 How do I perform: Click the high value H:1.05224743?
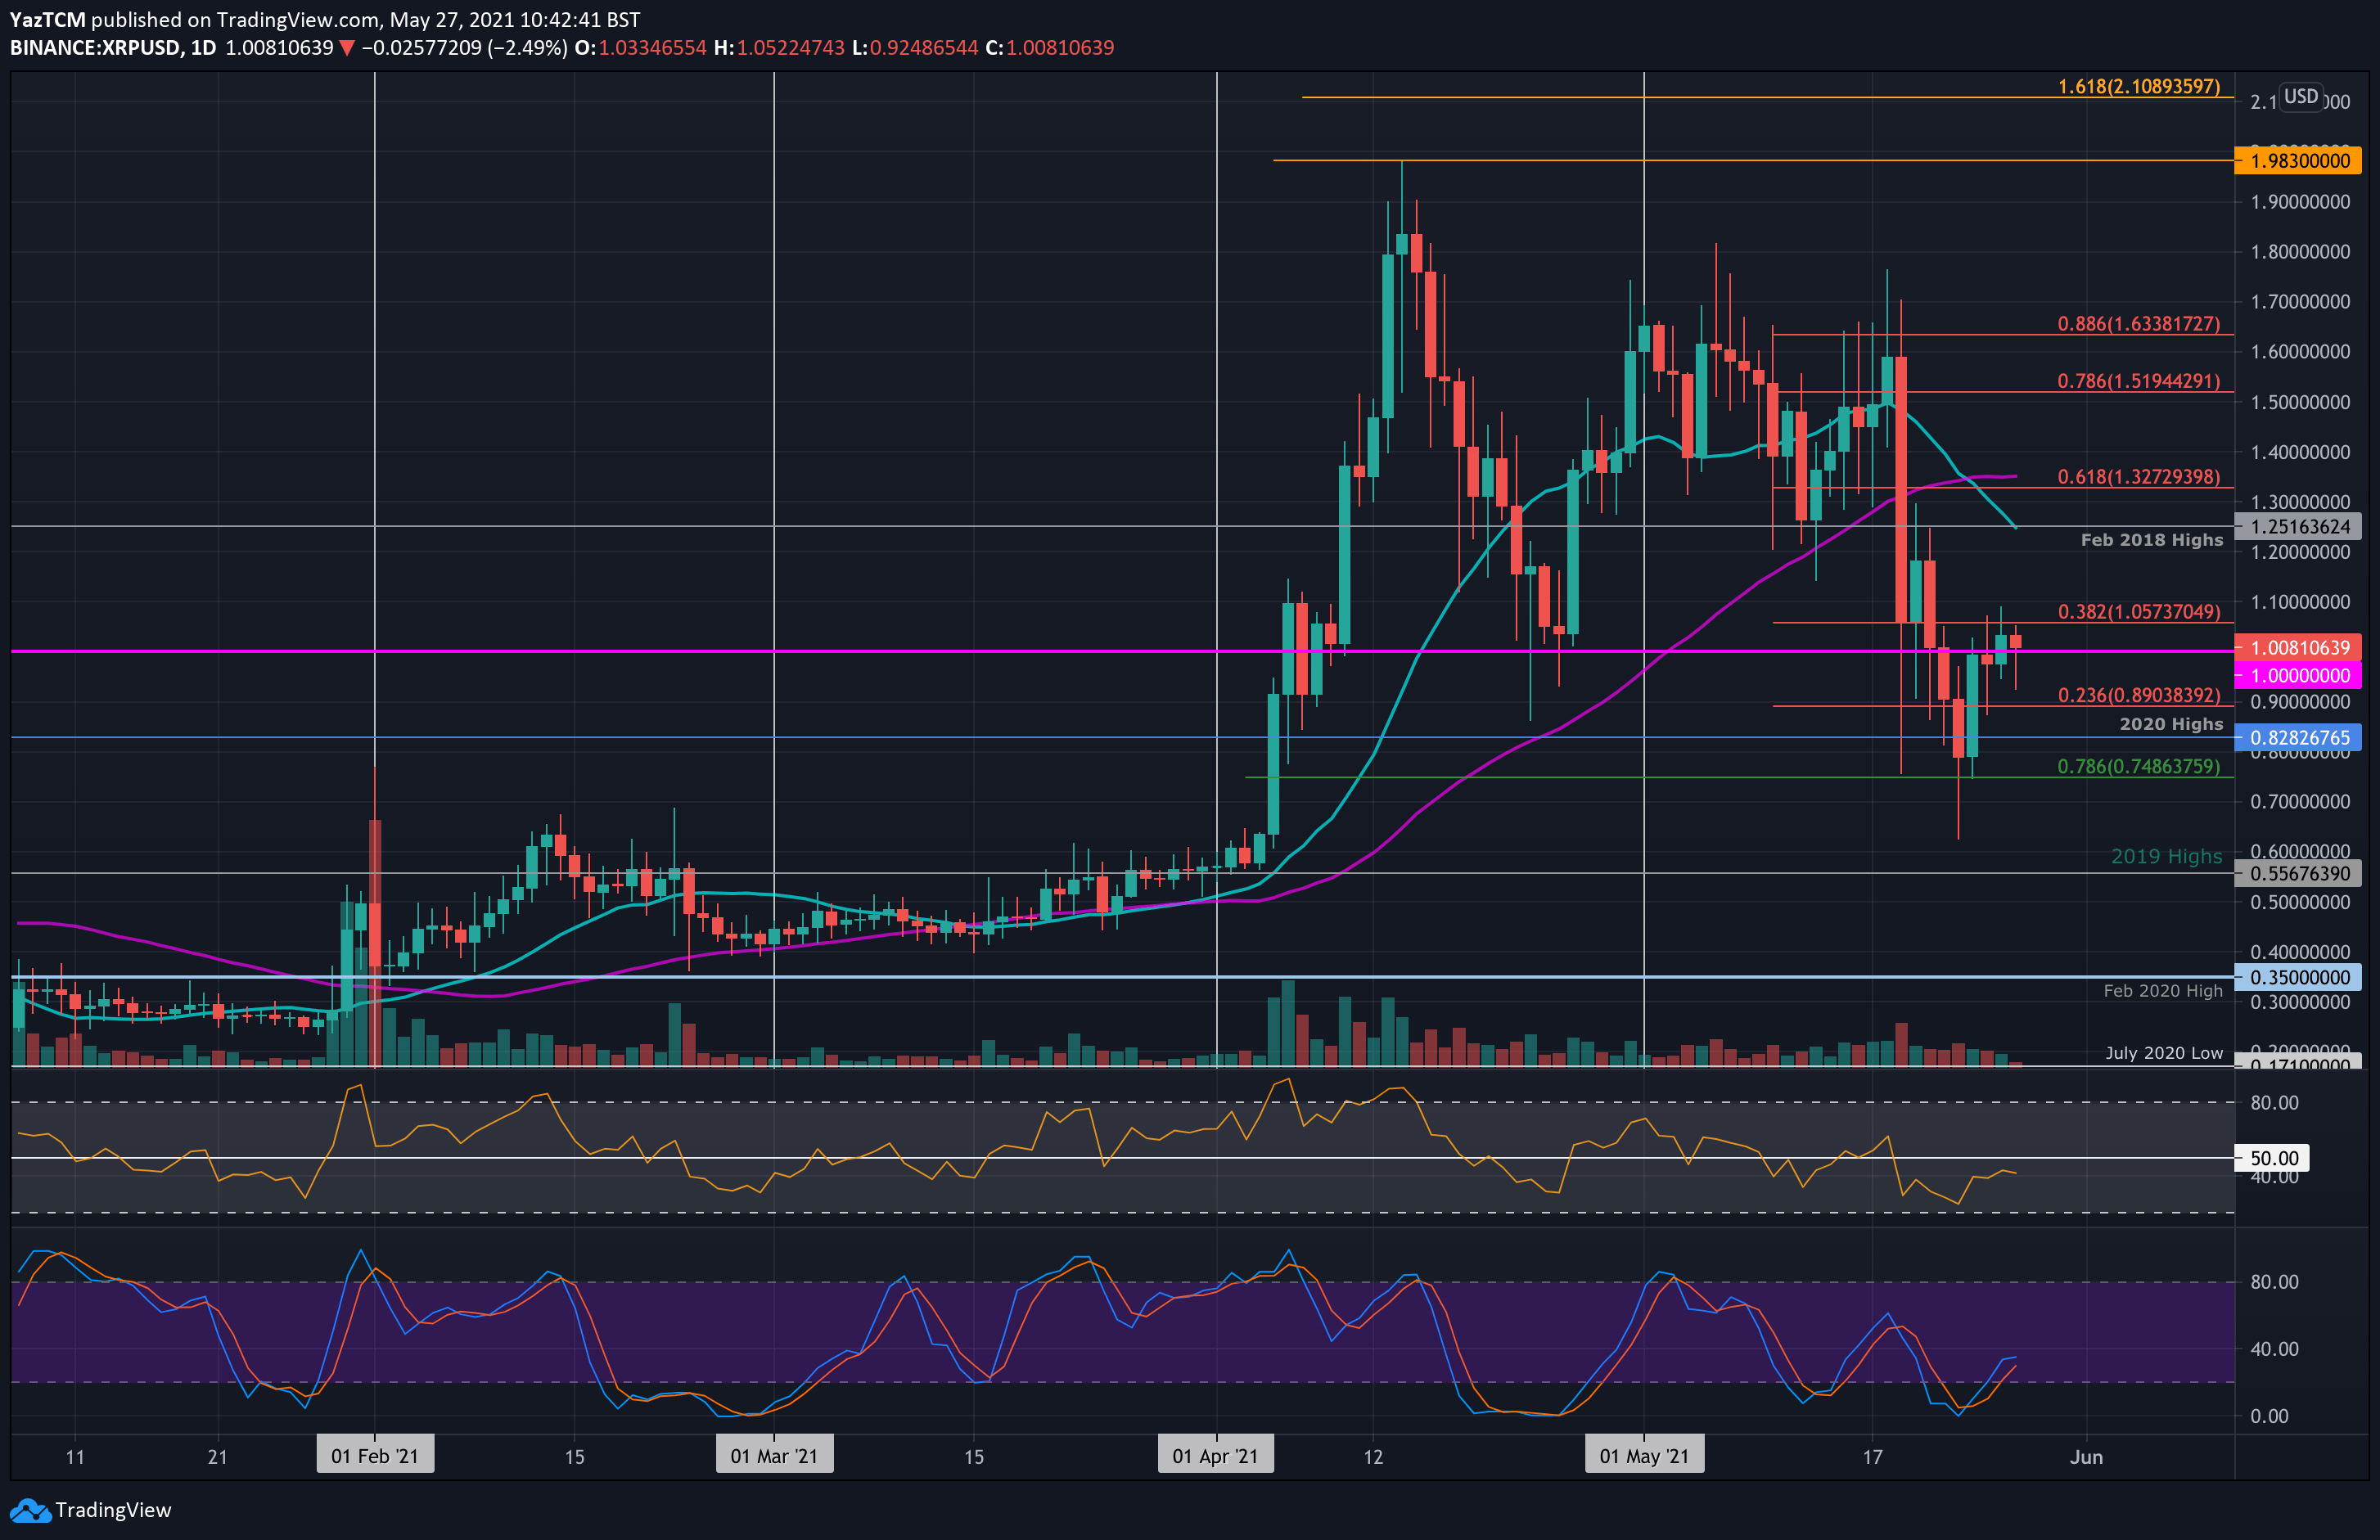(780, 48)
